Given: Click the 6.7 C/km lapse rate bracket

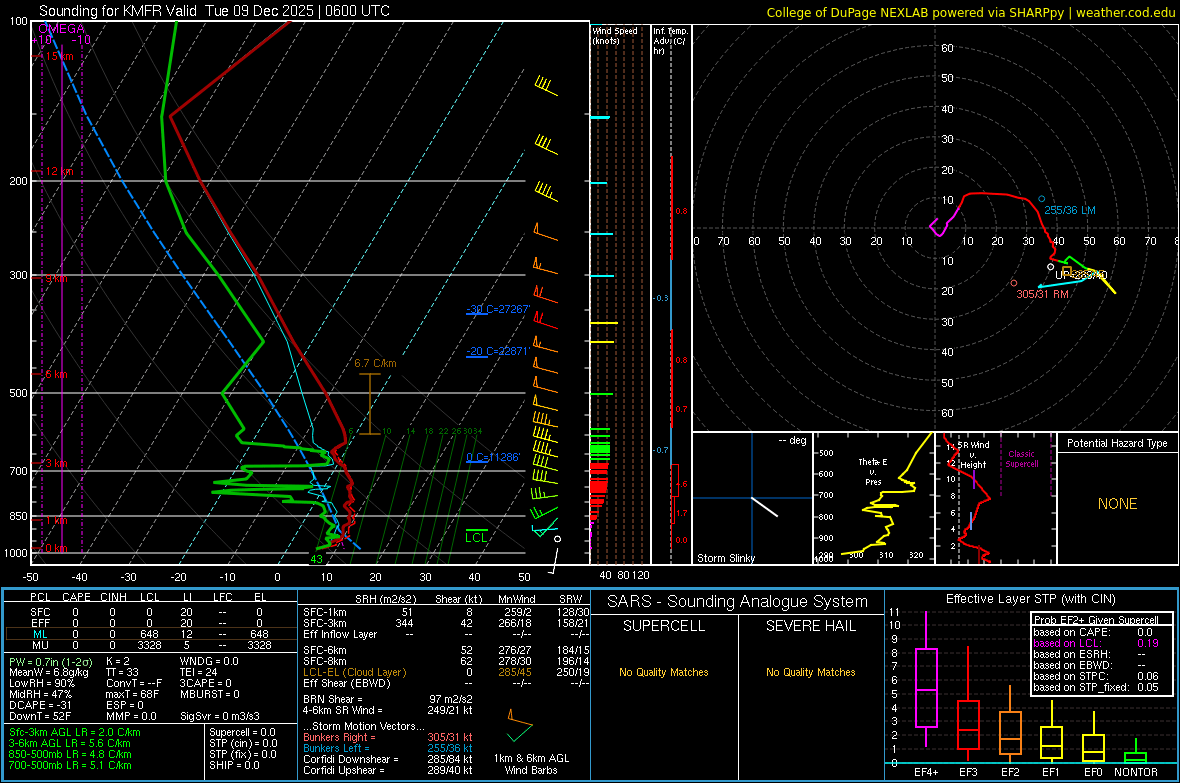Looking at the screenshot, I should click(x=370, y=404).
